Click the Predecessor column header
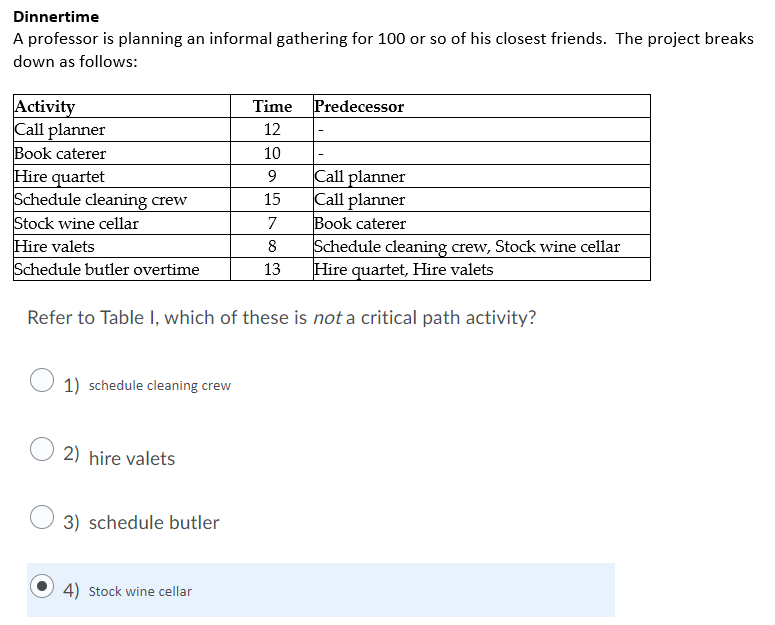This screenshot has height=625, width=775. [x=482, y=106]
